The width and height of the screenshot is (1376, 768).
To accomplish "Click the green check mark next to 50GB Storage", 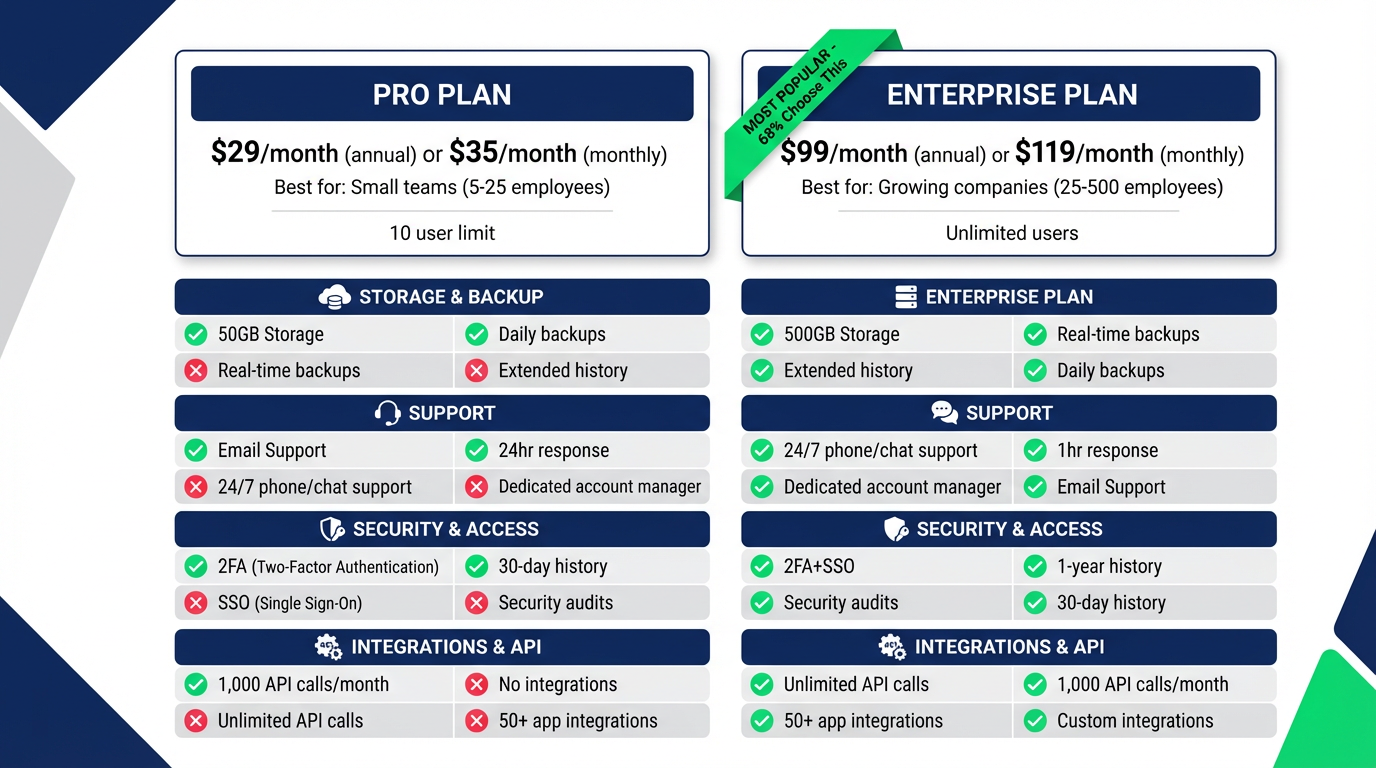I will click(195, 334).
